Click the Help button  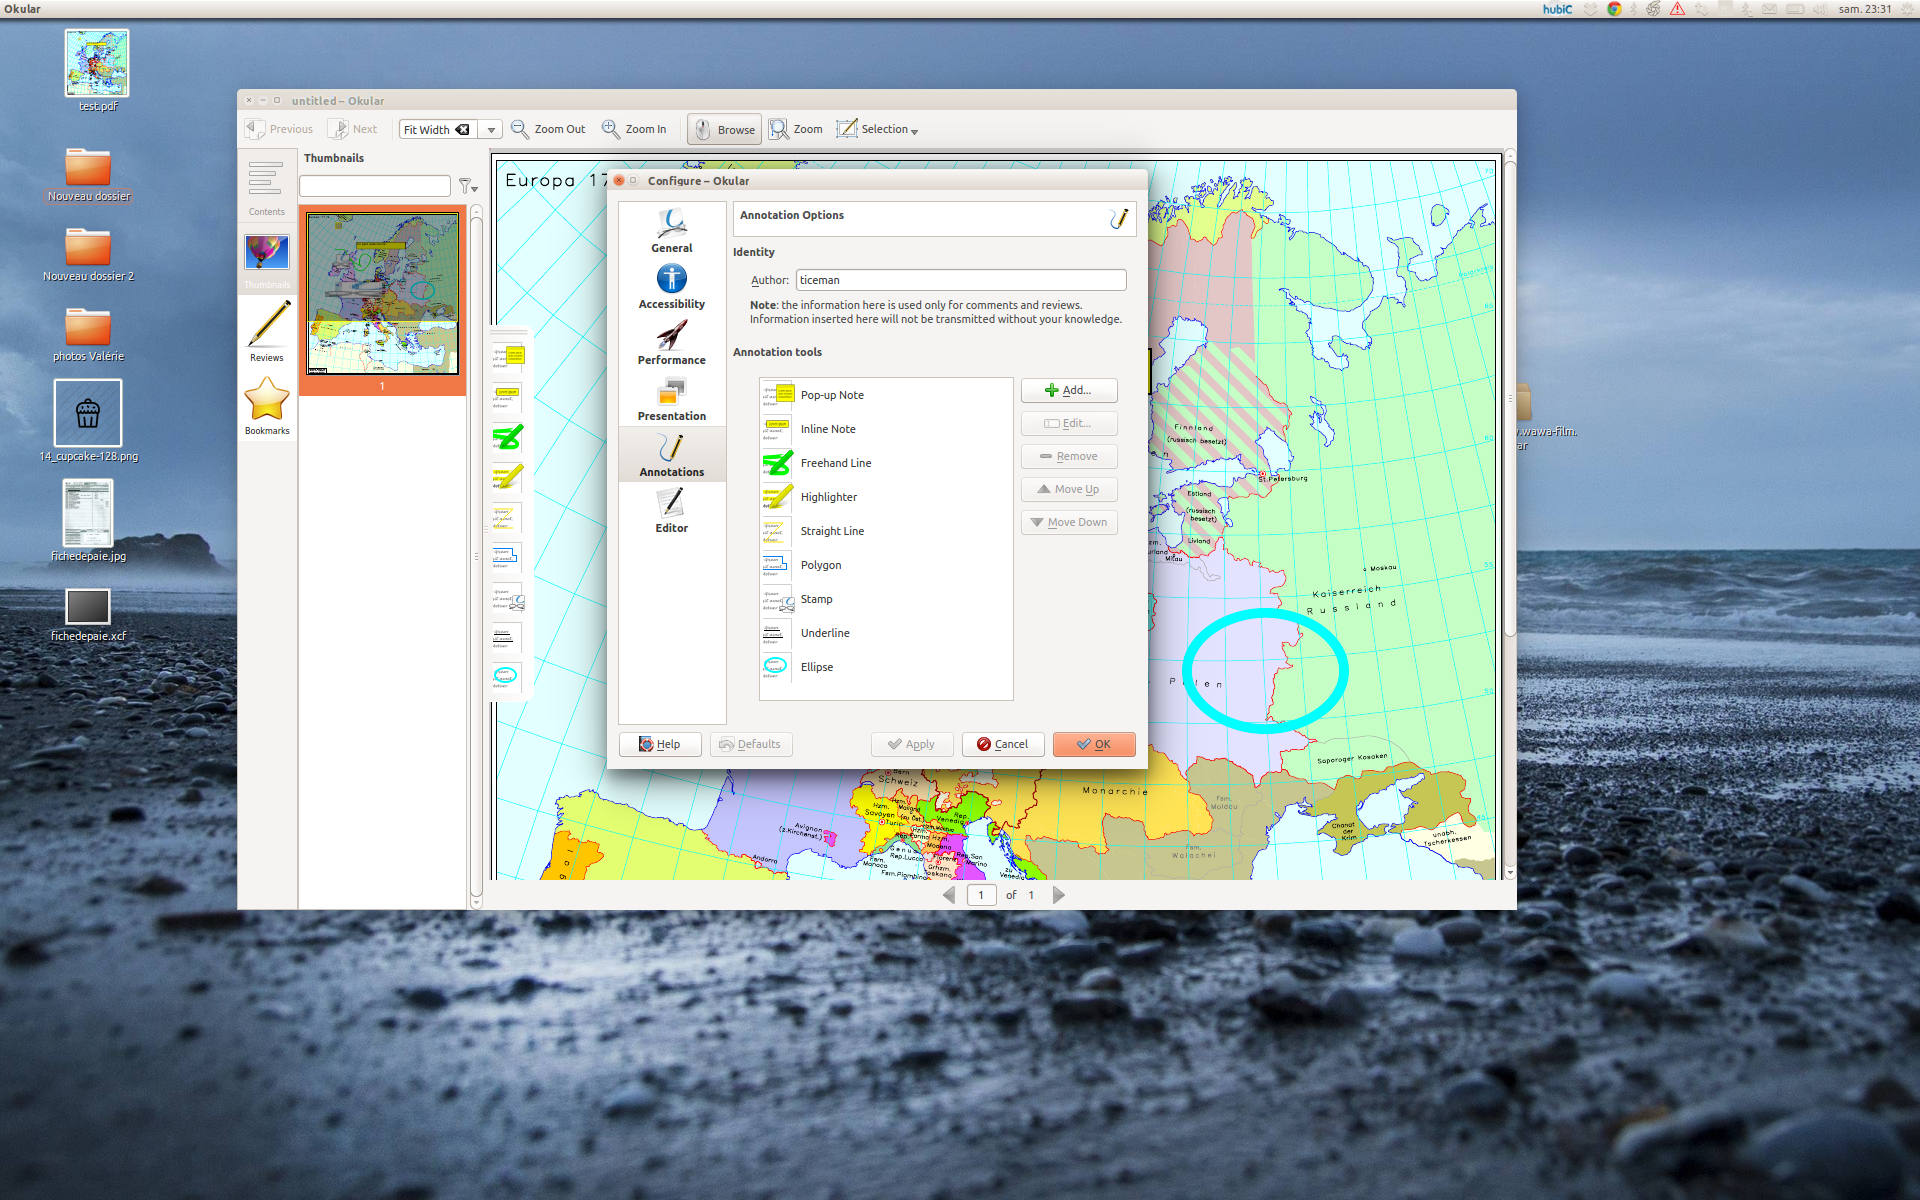pyautogui.click(x=660, y=744)
